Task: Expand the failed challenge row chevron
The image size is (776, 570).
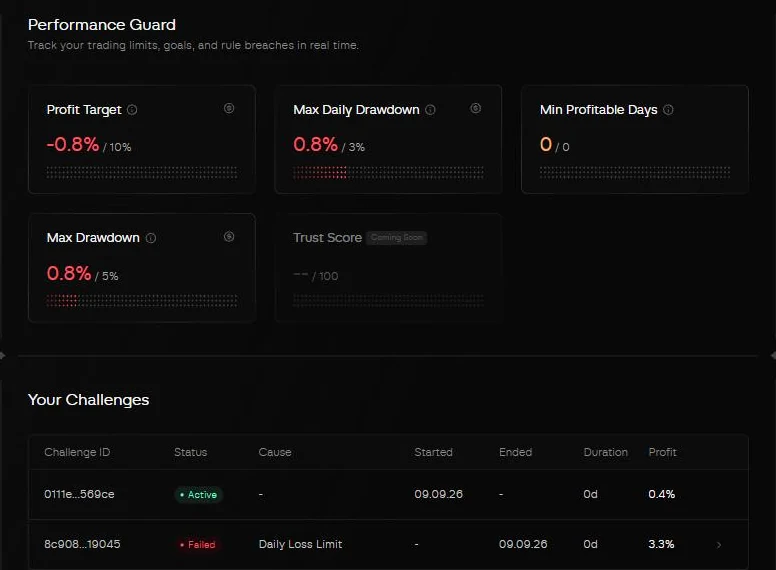Action: [x=719, y=545]
